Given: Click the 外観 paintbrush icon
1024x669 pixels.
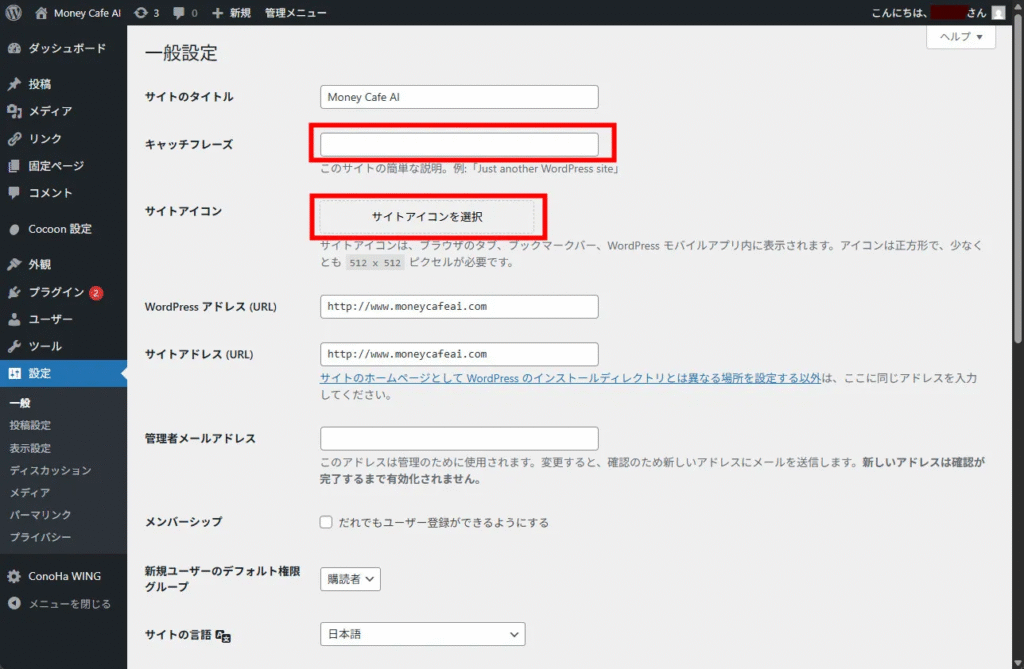Looking at the screenshot, I should tap(14, 264).
